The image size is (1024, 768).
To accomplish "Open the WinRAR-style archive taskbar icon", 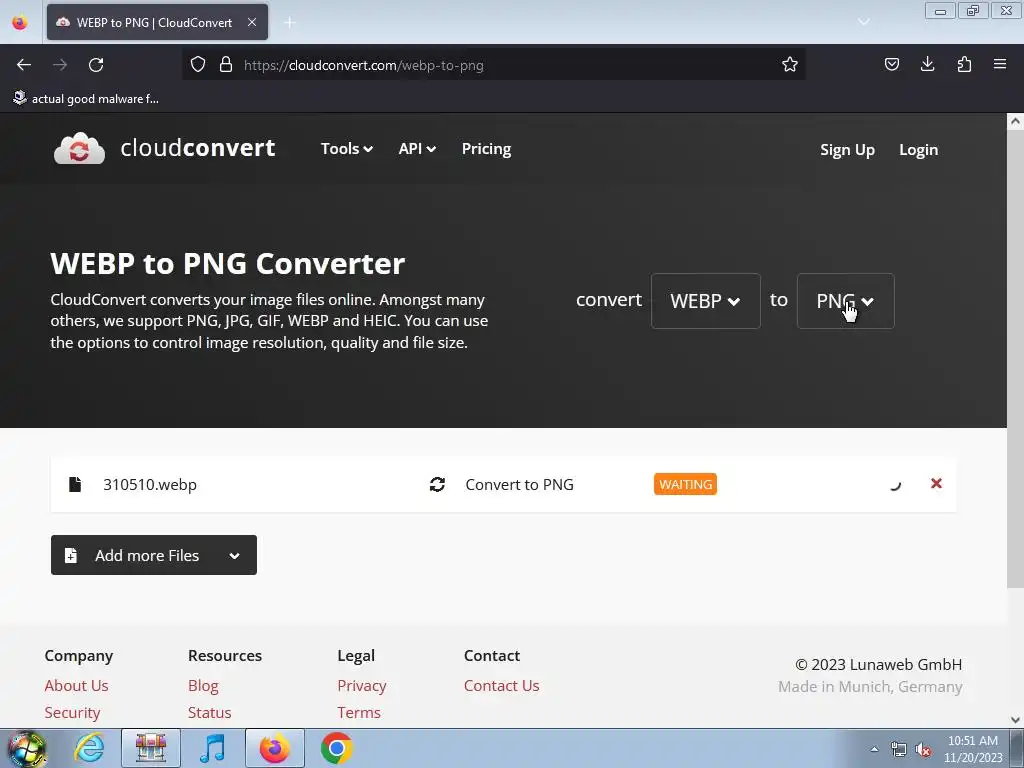I will click(x=151, y=749).
